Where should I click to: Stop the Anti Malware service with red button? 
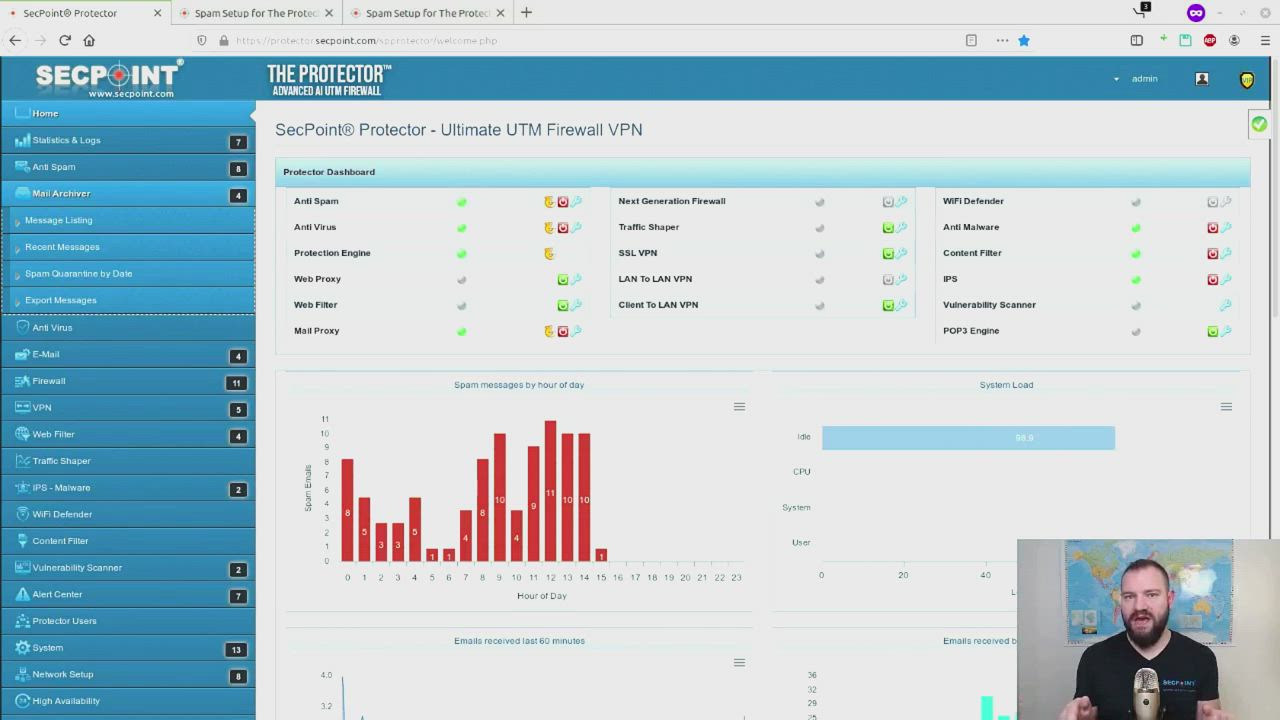[1212, 227]
